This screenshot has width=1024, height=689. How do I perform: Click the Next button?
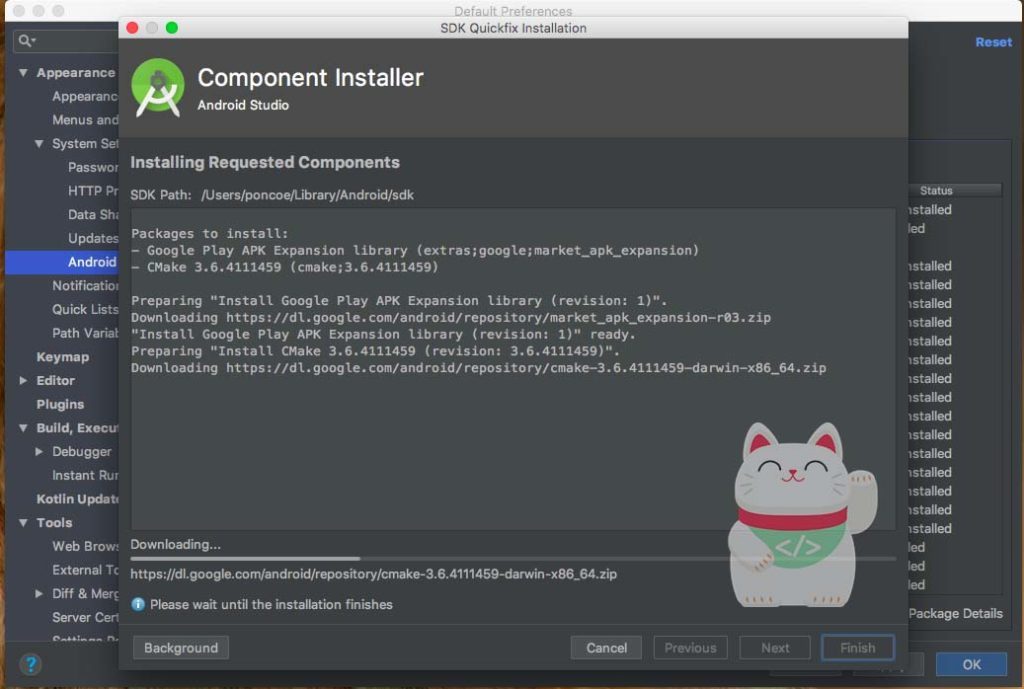tap(775, 648)
